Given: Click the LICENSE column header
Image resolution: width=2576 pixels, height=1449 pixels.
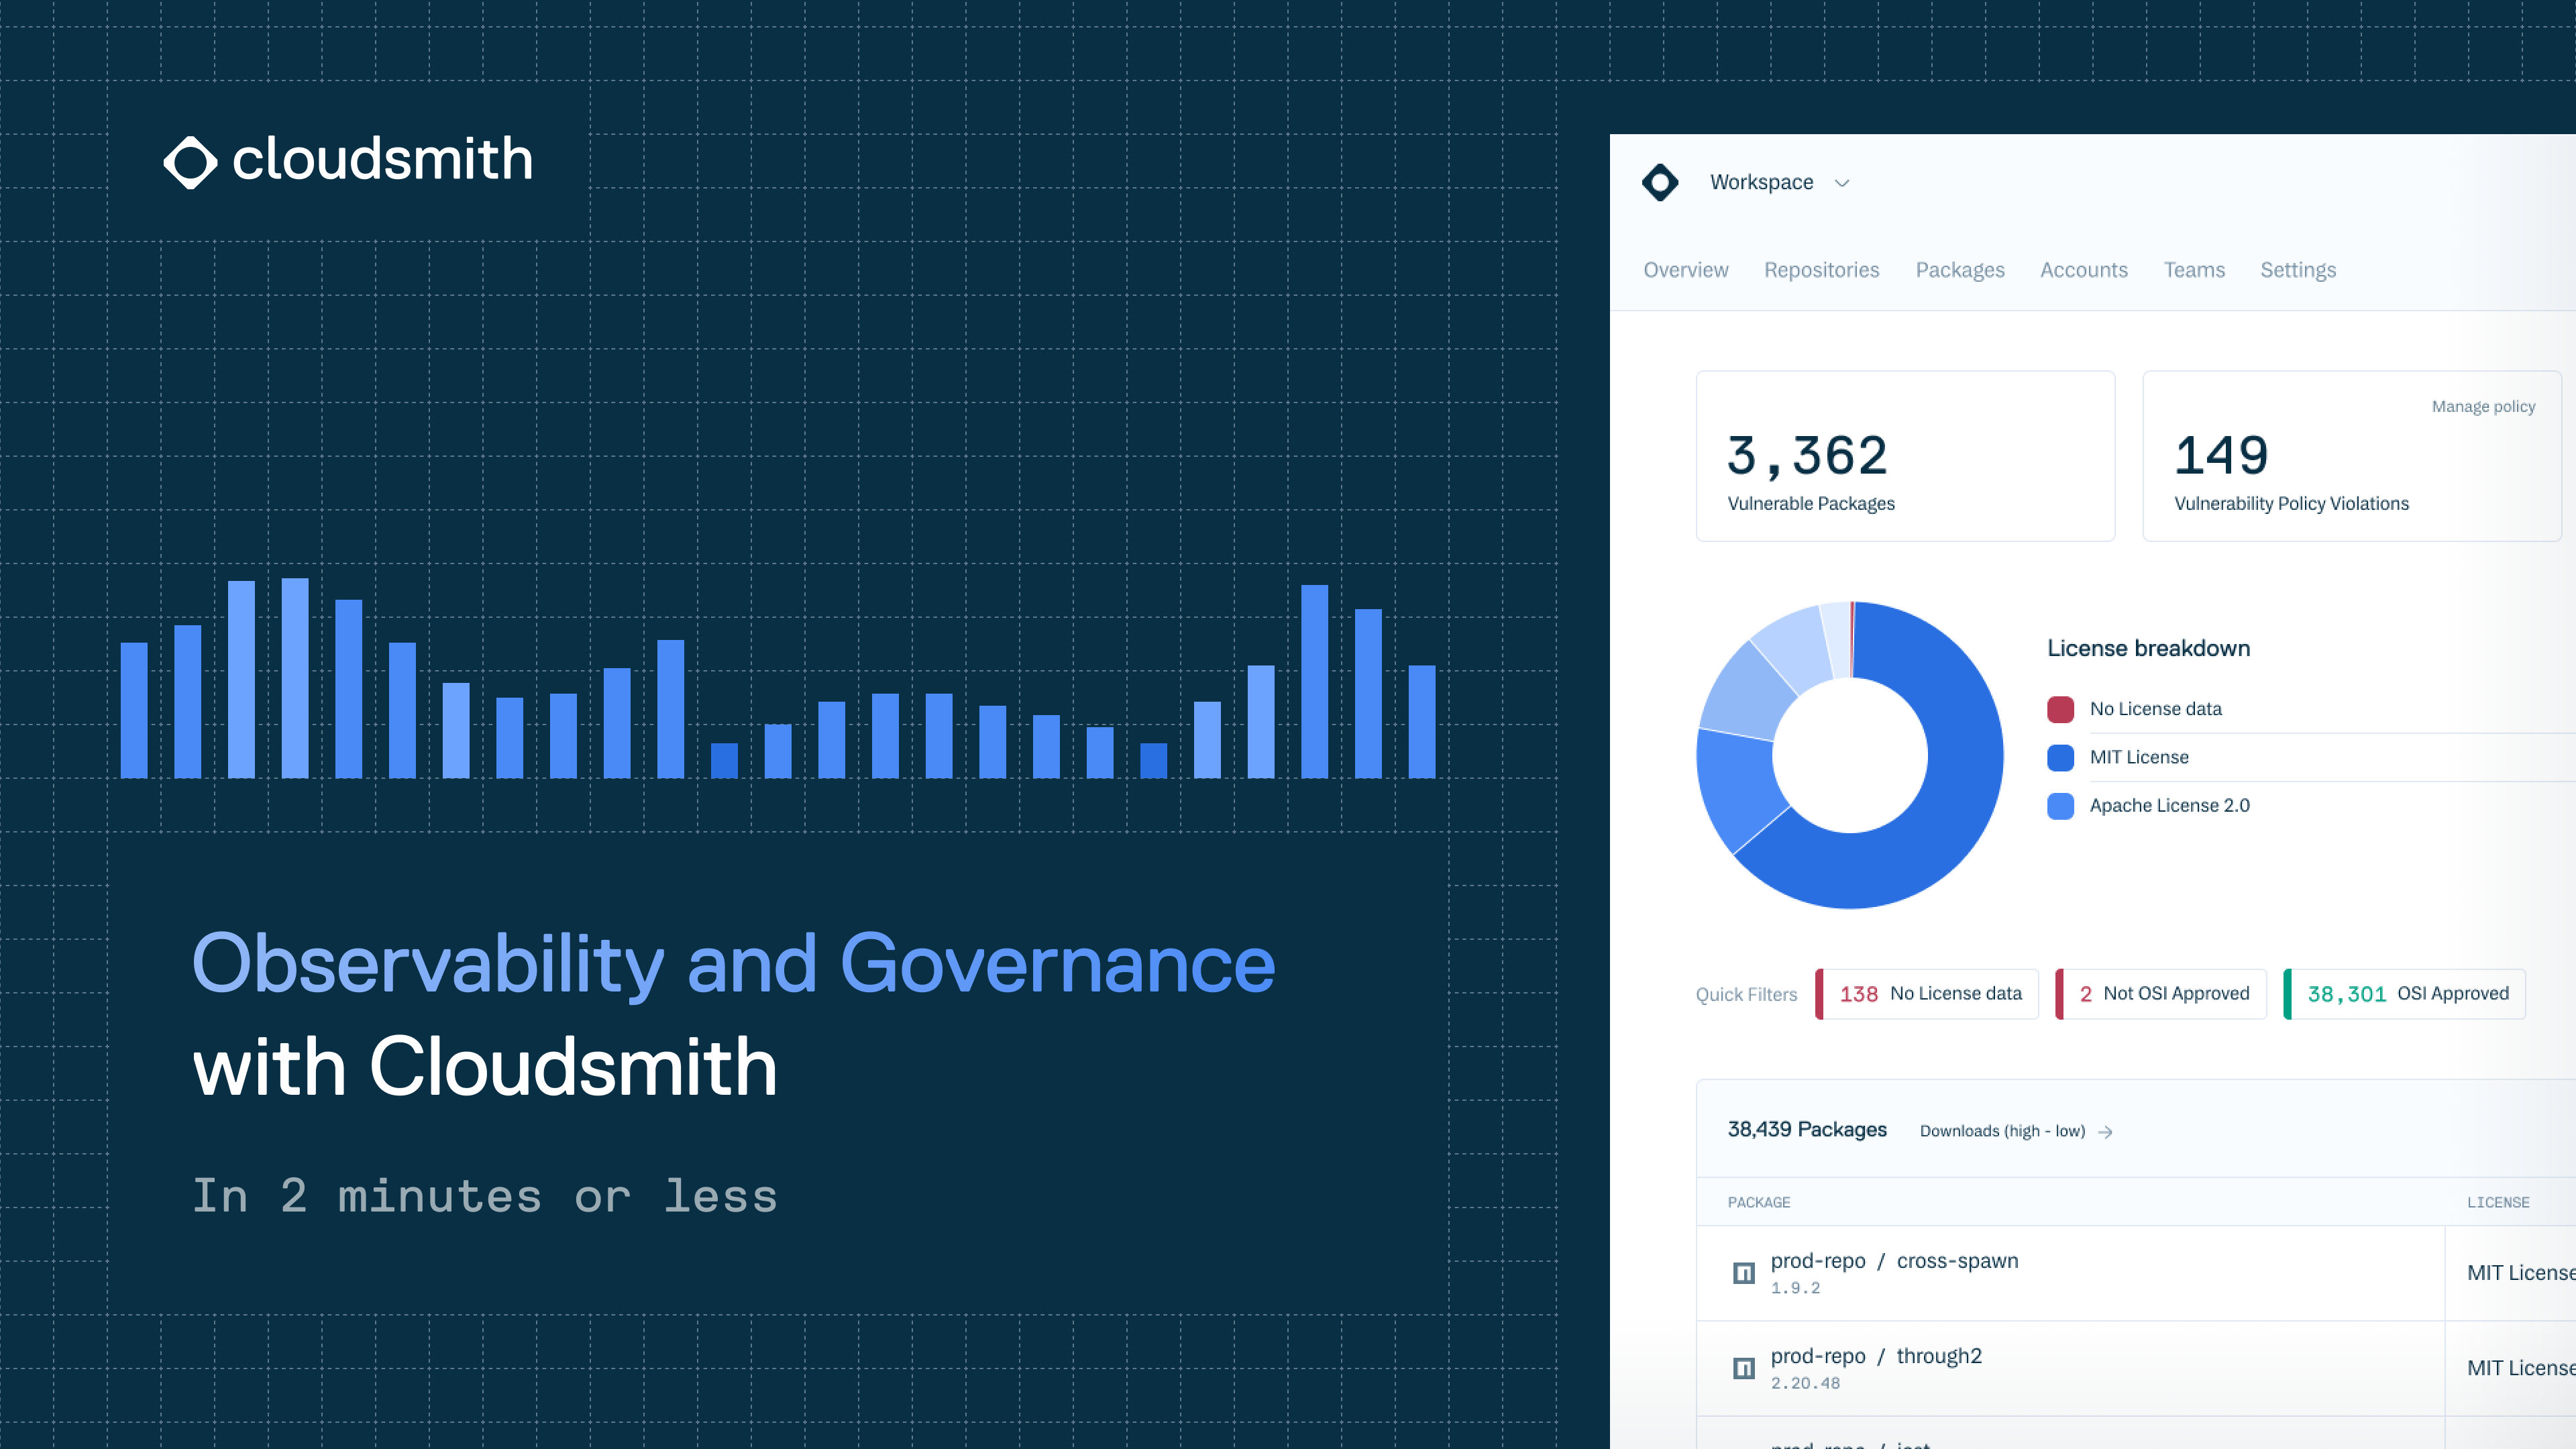Looking at the screenshot, I should click(x=2497, y=1202).
